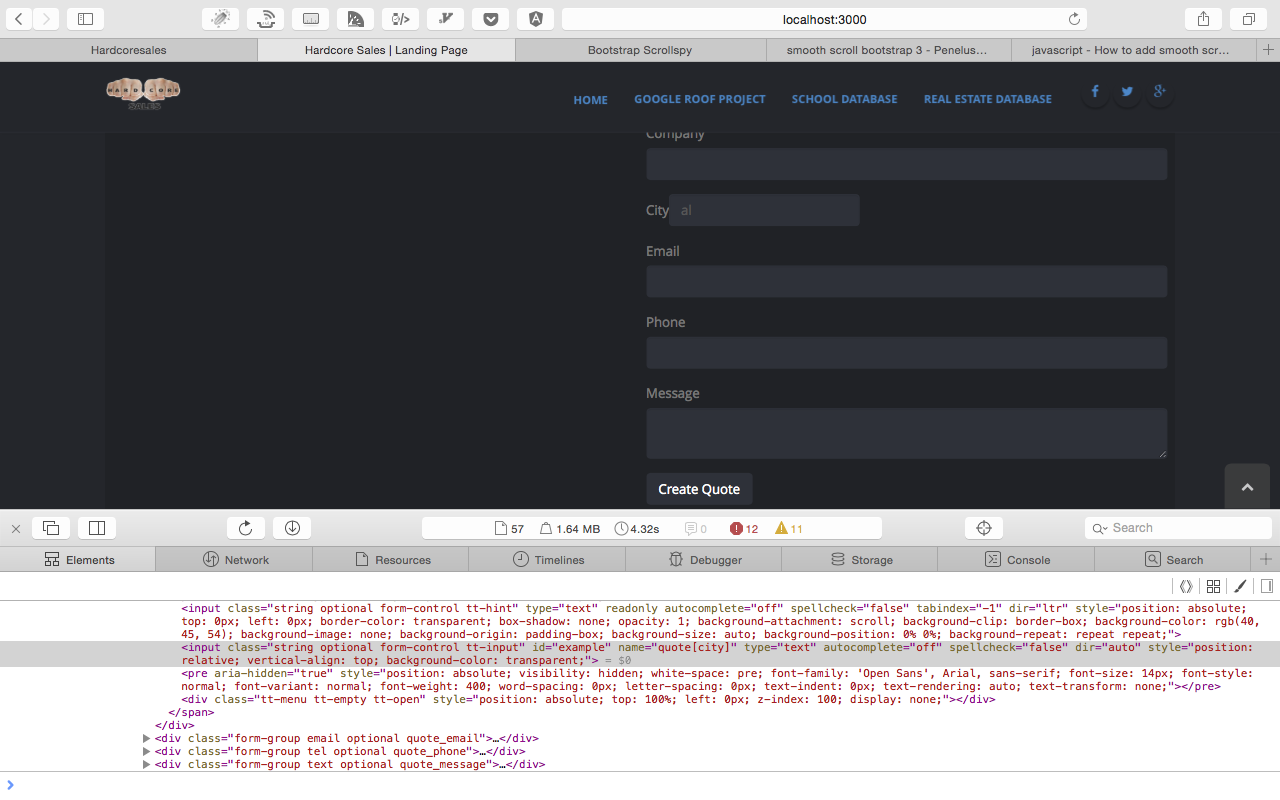The height and width of the screenshot is (800, 1280).
Task: Click the Vimeo-style V extension icon
Action: pos(446,19)
